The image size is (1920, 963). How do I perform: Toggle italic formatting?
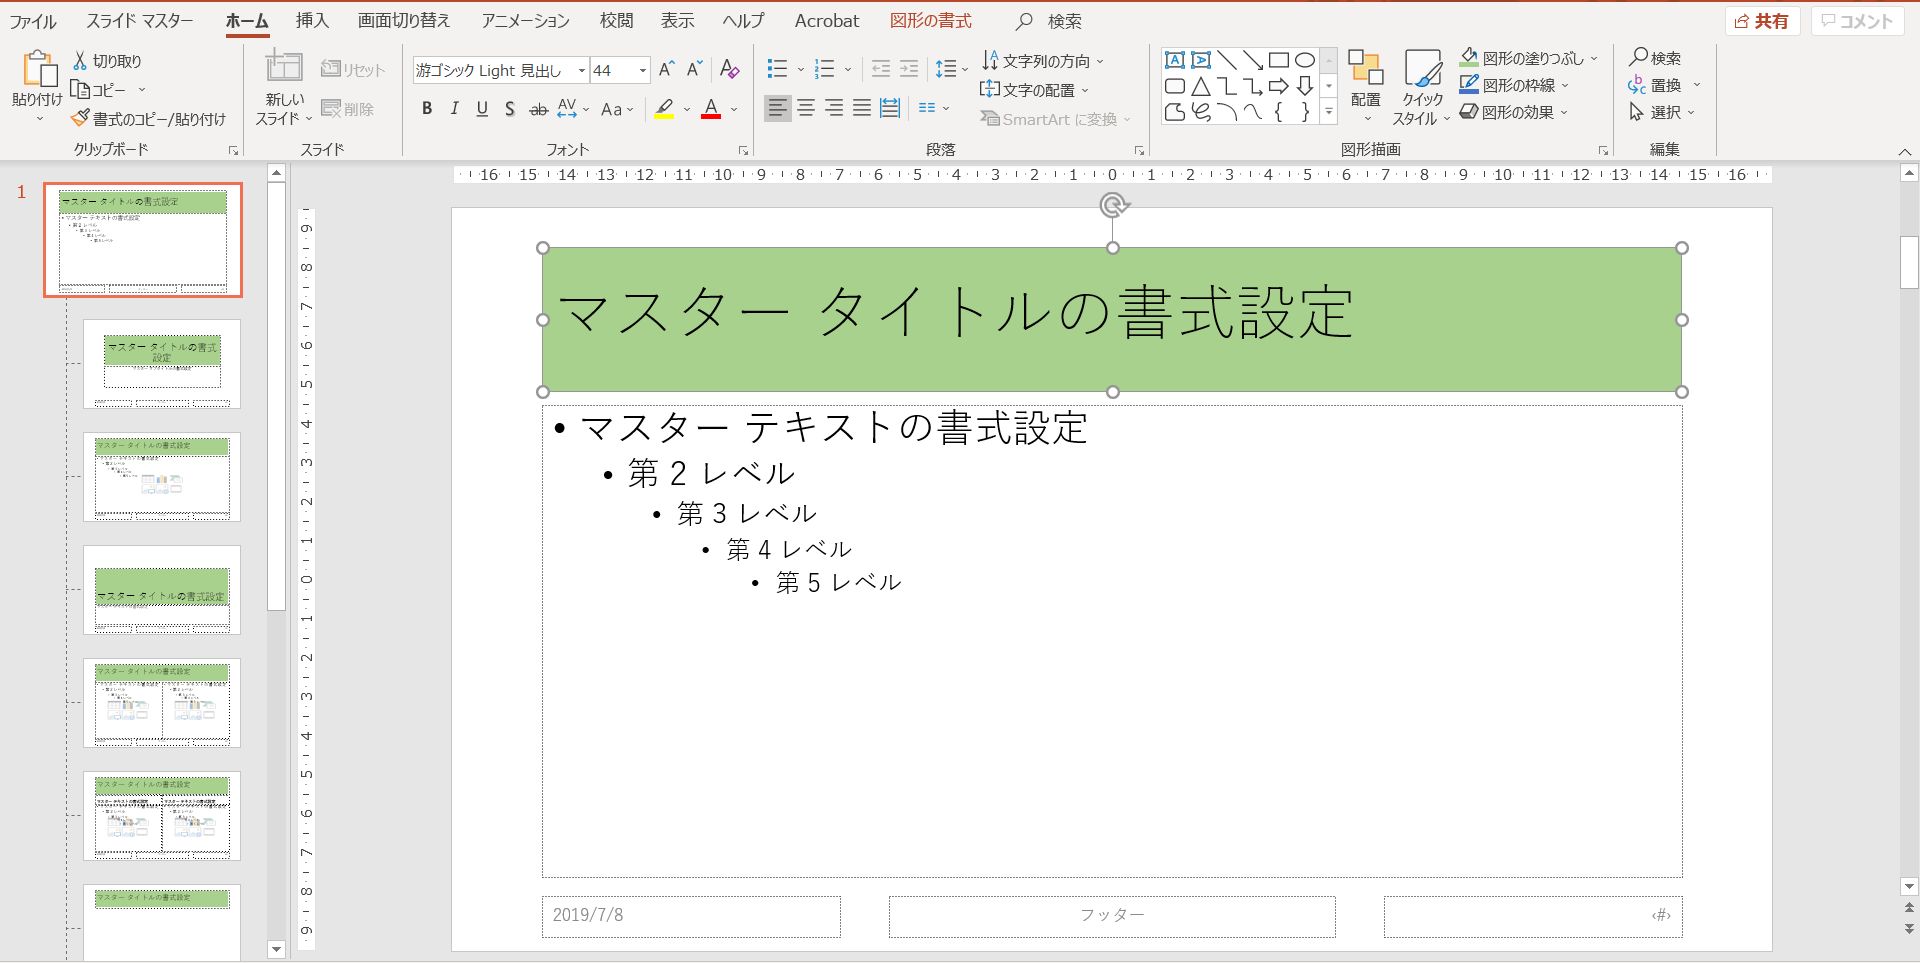point(454,109)
